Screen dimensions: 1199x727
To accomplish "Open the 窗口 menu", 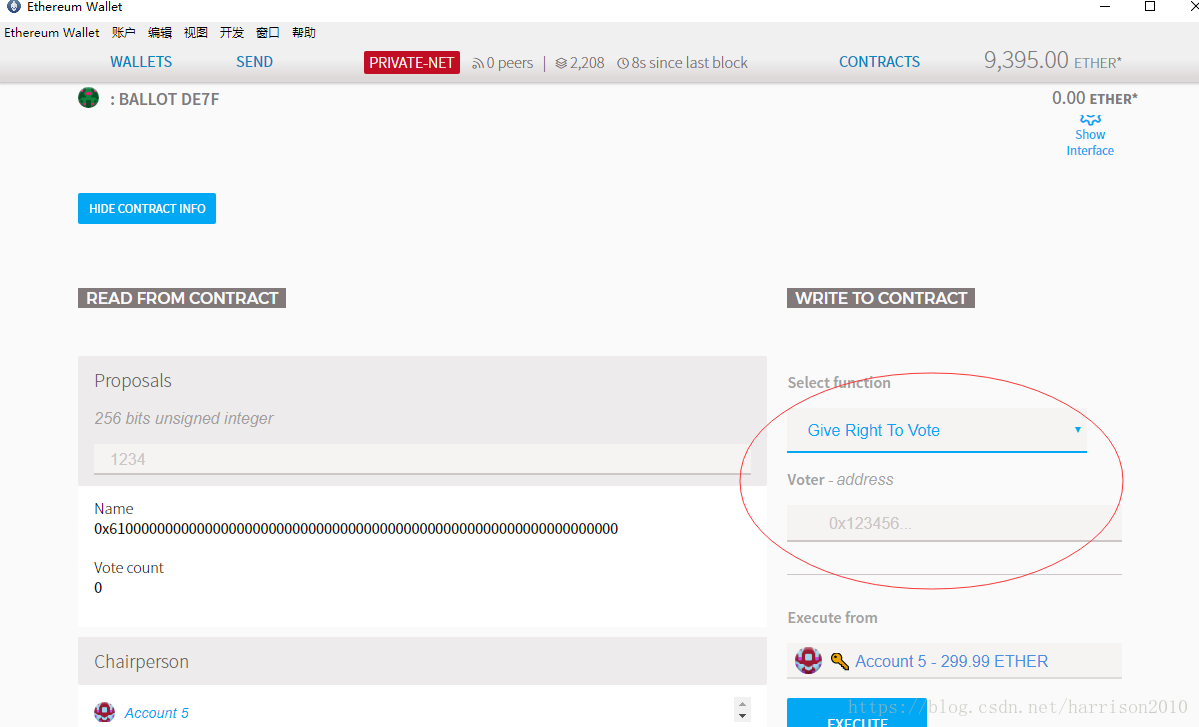I will pos(268,32).
